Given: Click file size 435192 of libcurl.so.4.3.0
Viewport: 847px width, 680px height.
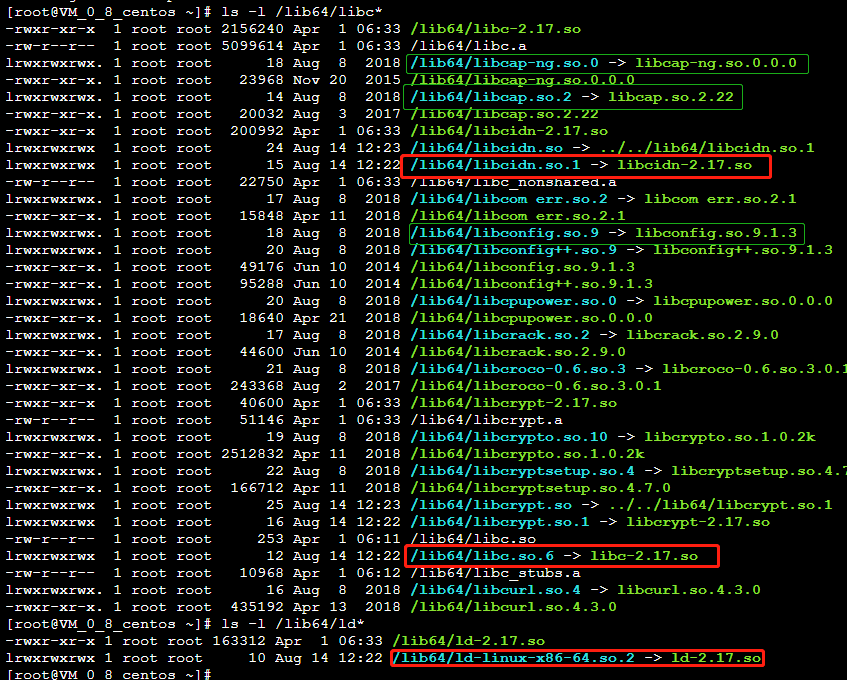Looking at the screenshot, I should pyautogui.click(x=257, y=607).
